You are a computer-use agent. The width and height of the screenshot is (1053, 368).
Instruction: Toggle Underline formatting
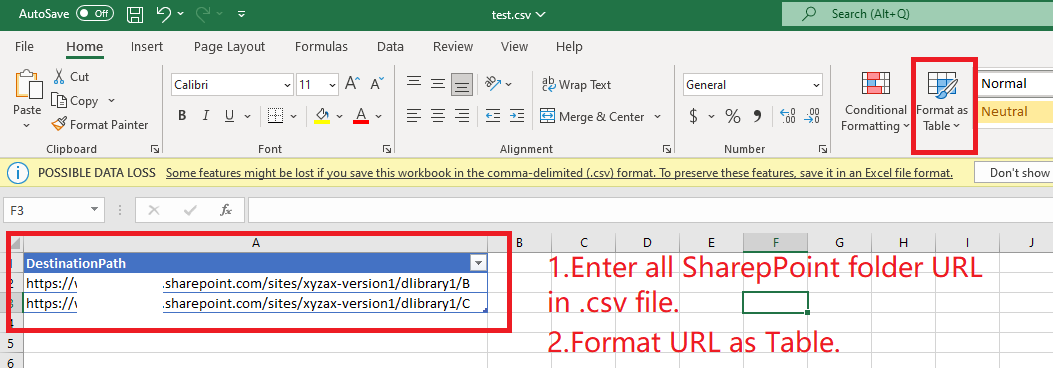[x=229, y=116]
